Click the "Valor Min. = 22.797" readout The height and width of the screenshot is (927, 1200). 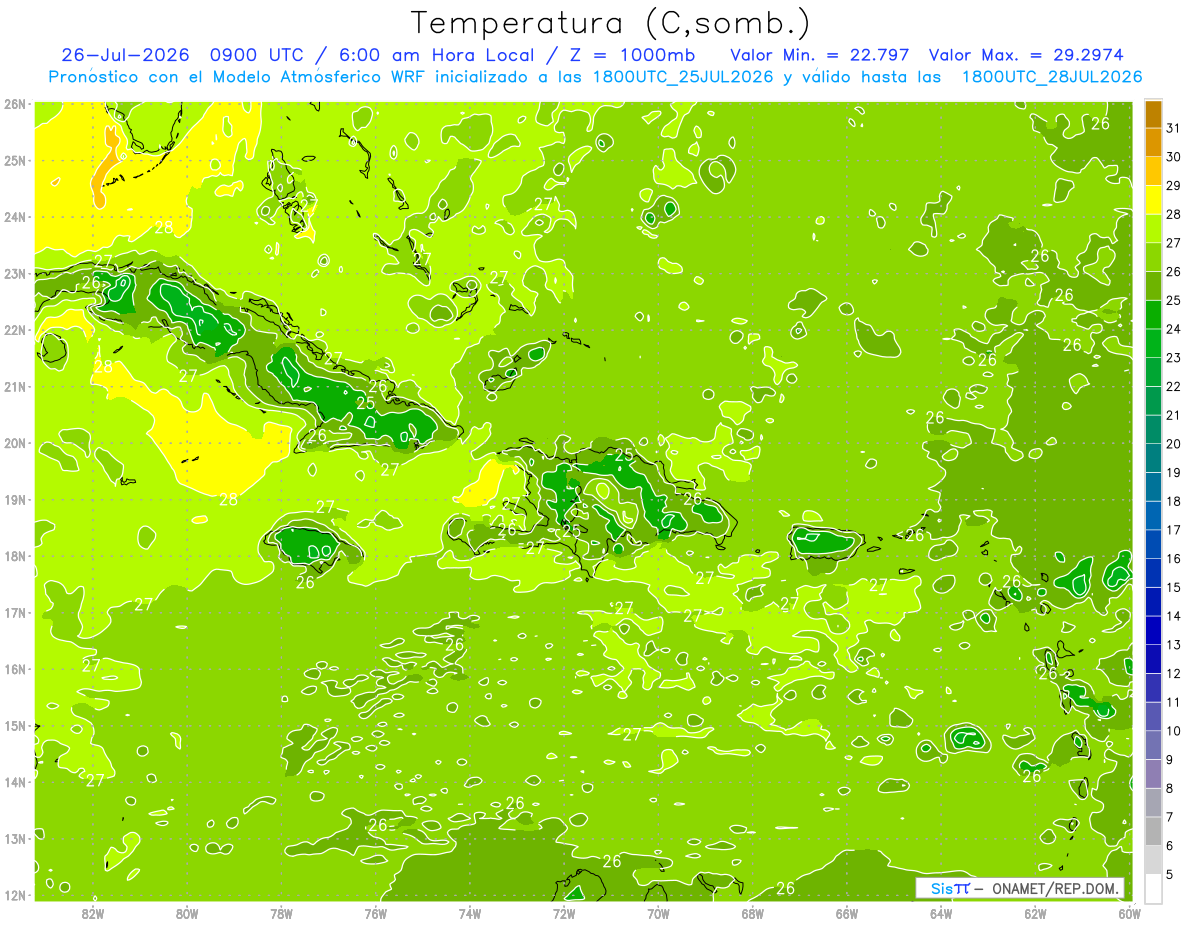[x=820, y=55]
